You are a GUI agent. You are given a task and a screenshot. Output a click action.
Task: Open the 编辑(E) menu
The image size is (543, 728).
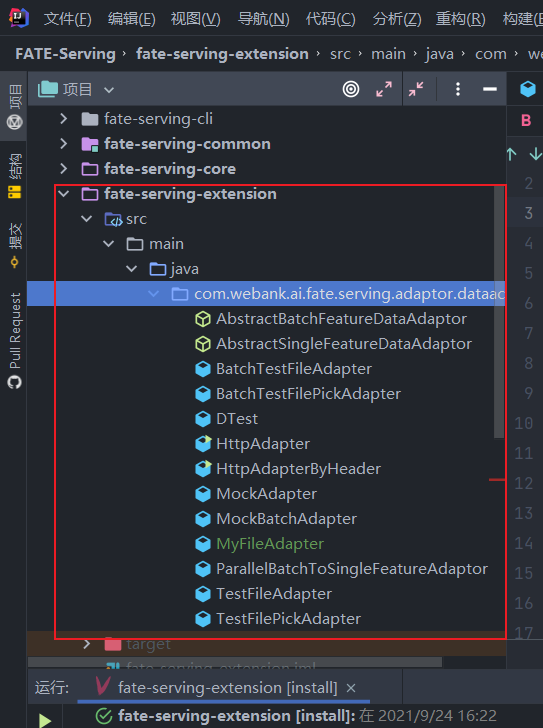[132, 19]
